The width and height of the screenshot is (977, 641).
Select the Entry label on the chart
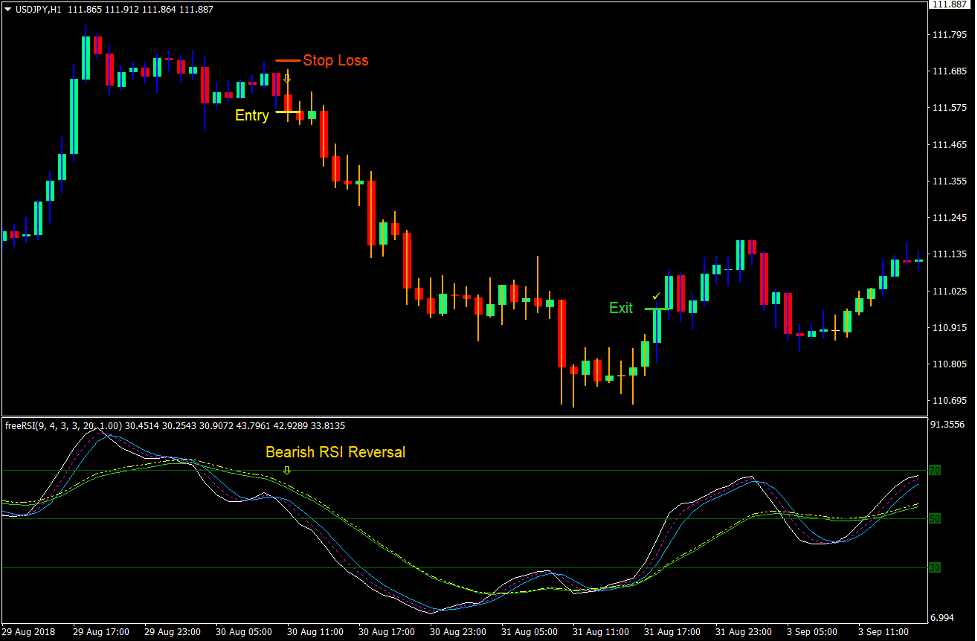251,115
